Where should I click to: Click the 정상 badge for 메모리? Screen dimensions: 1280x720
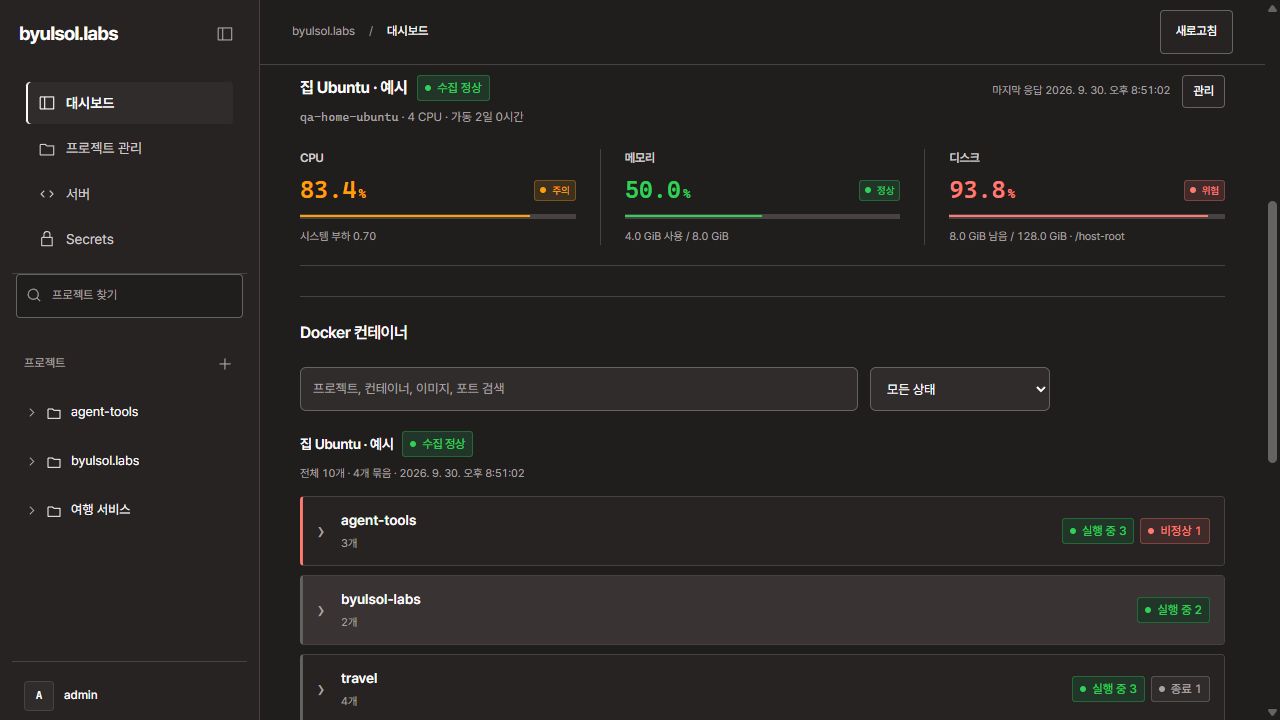[x=879, y=190]
